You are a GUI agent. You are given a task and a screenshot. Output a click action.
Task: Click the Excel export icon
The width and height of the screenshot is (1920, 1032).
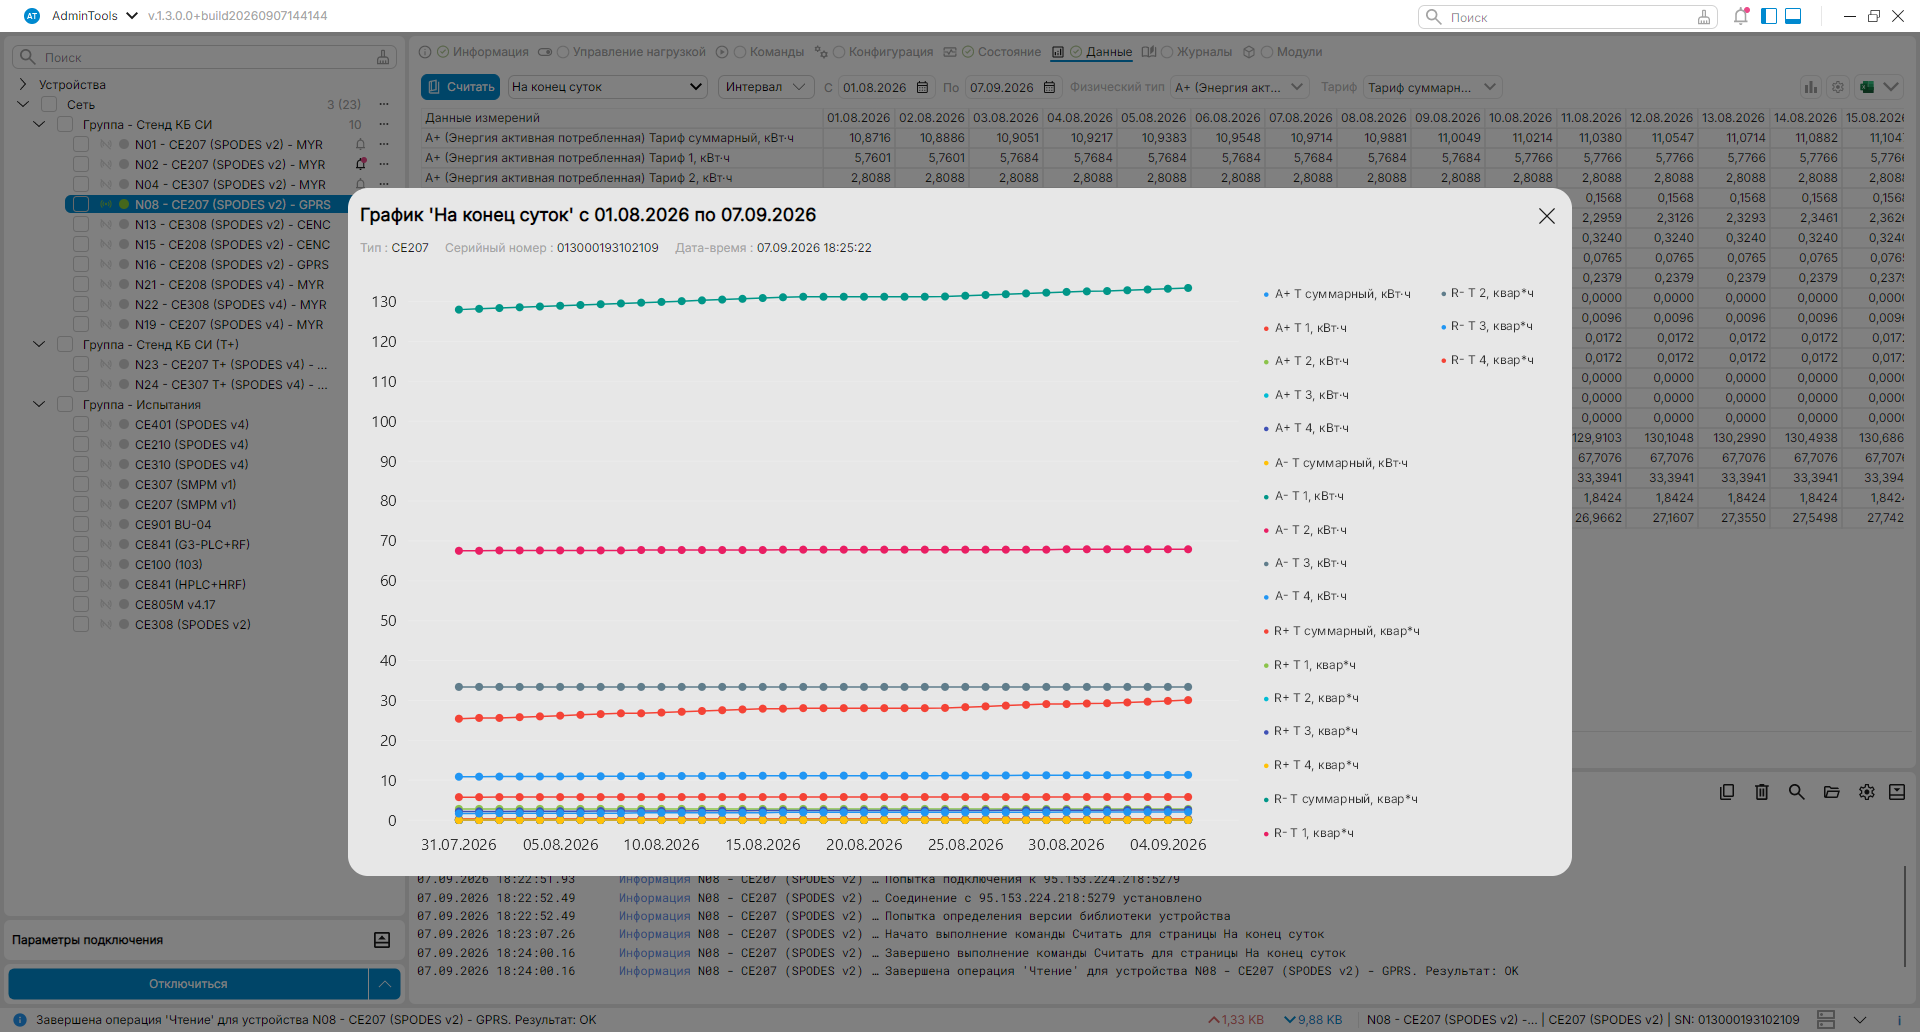click(1866, 87)
